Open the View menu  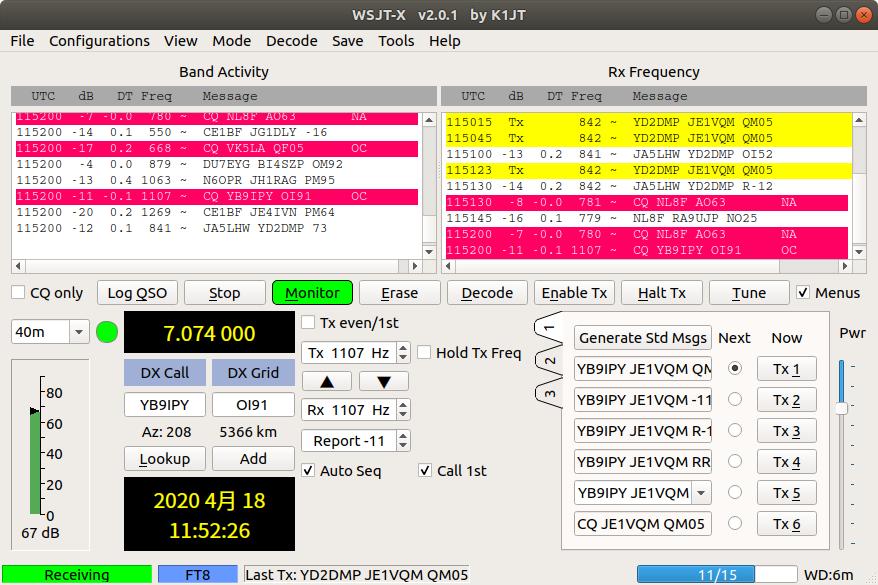pos(180,41)
